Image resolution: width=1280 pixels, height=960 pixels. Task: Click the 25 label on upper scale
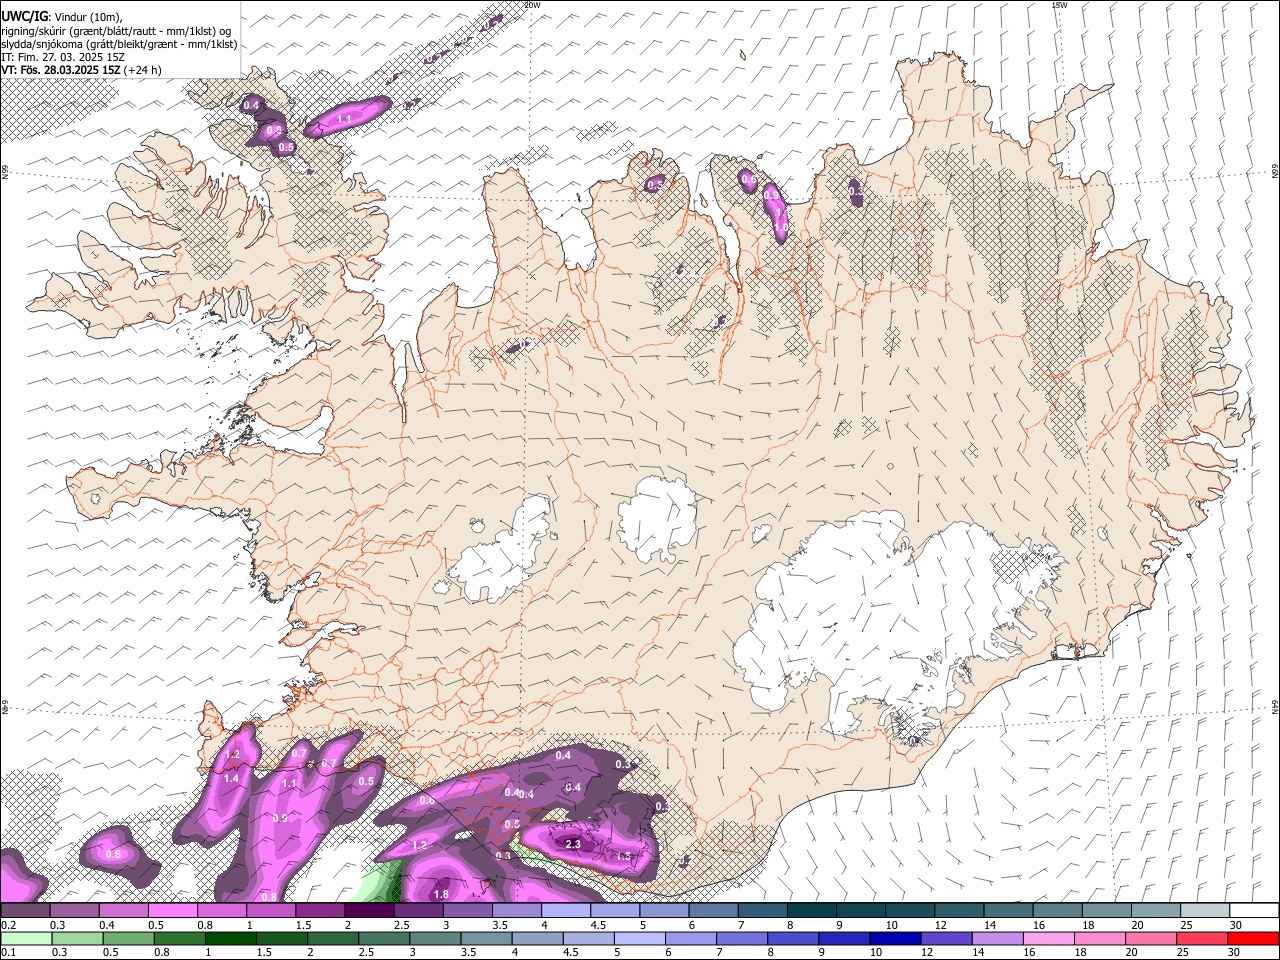pyautogui.click(x=1186, y=925)
